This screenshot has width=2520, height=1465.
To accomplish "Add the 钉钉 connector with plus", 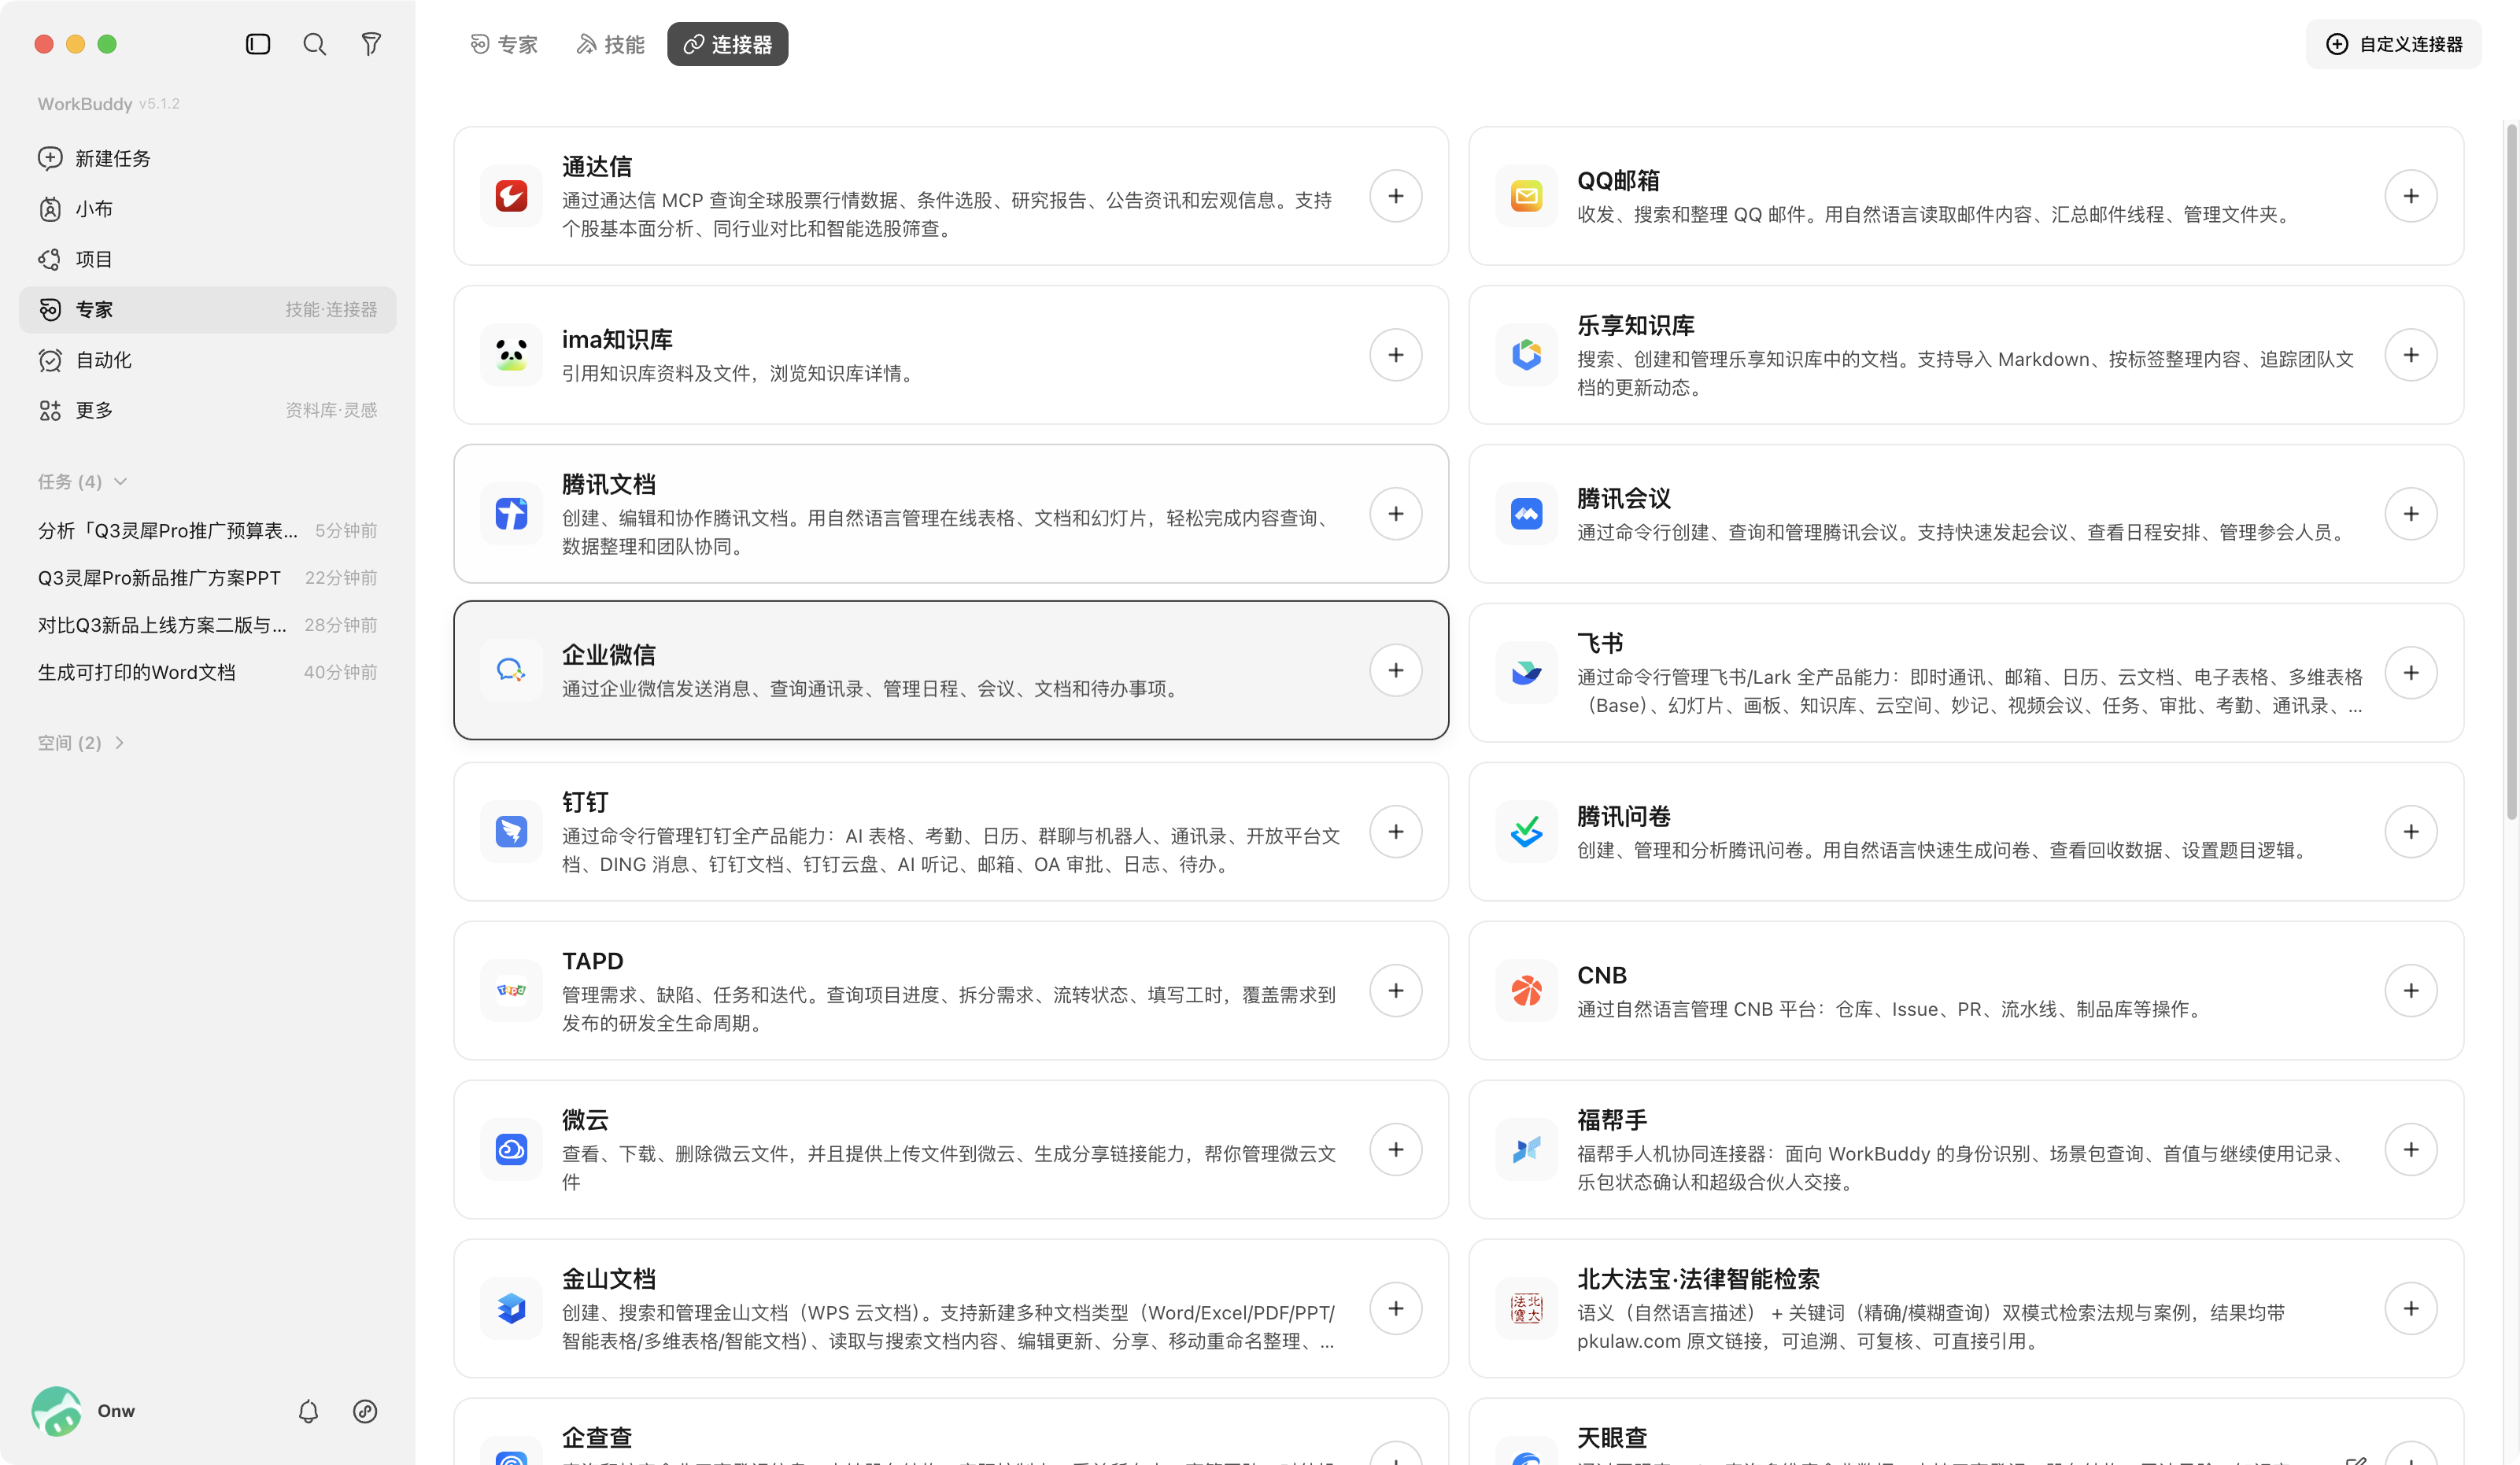I will click(1396, 832).
